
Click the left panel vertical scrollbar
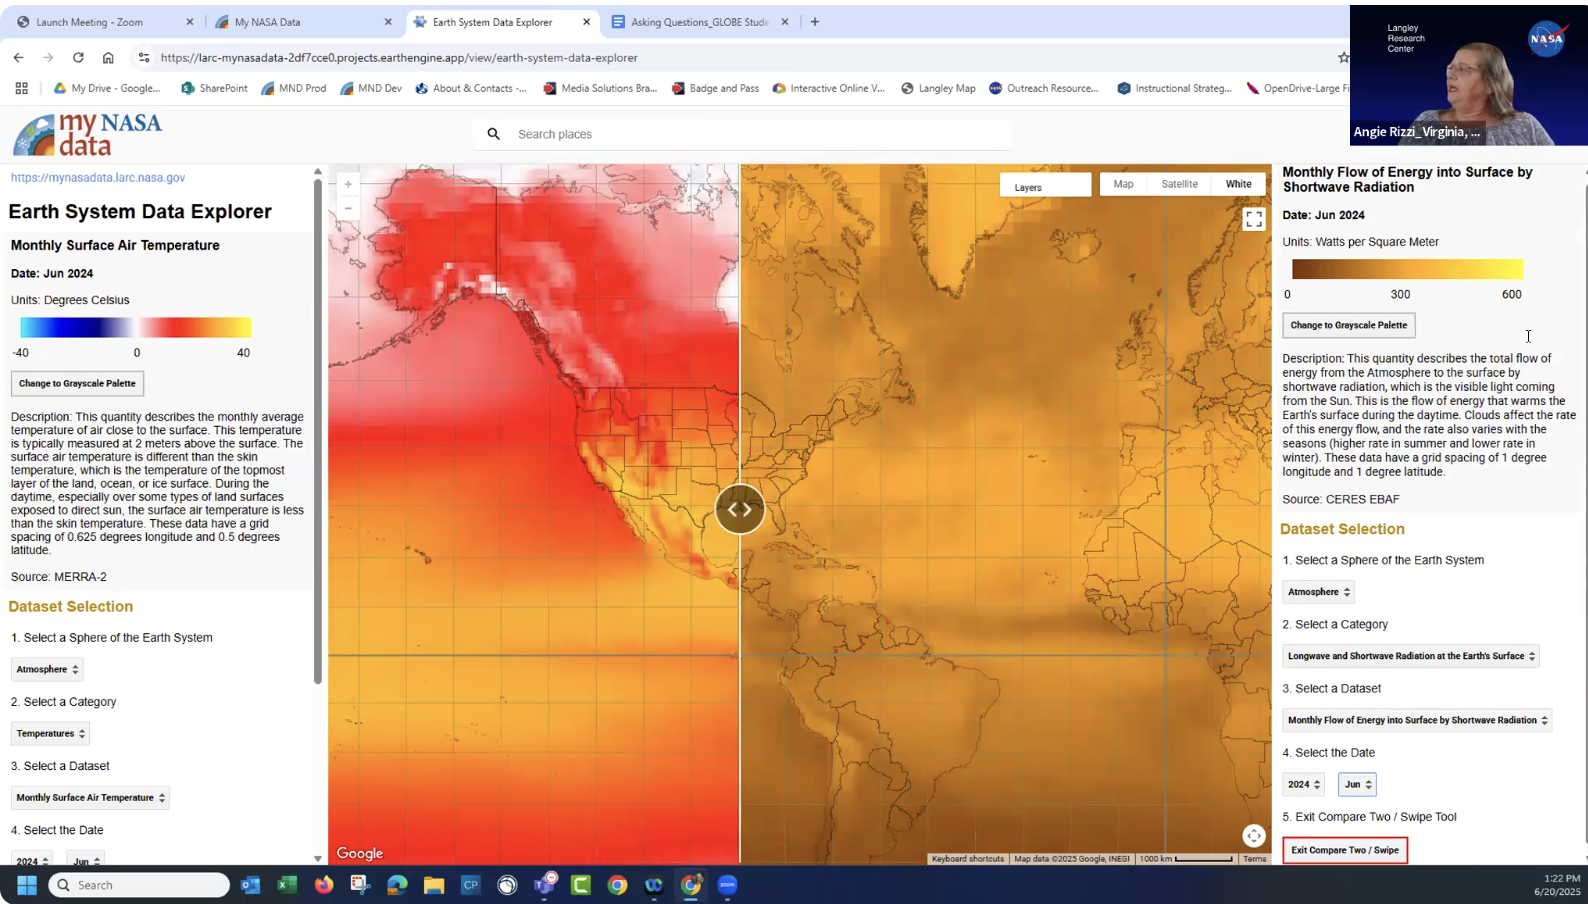click(x=318, y=430)
